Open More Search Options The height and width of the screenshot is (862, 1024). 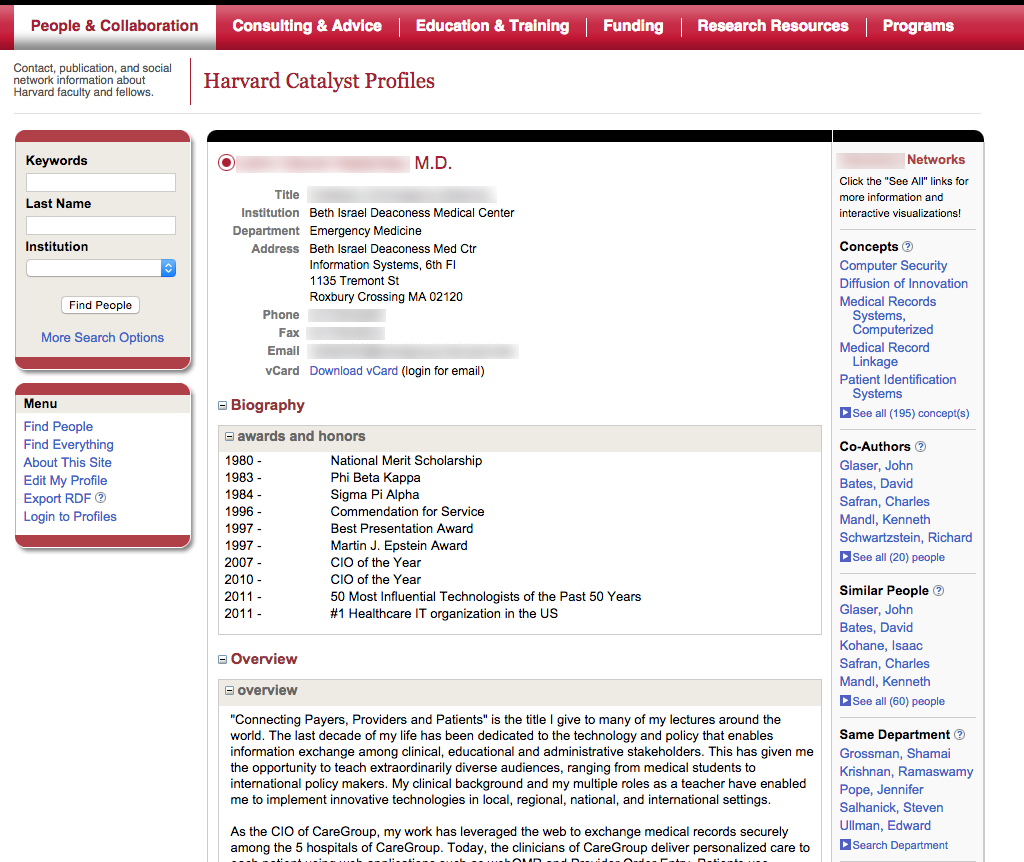pyautogui.click(x=102, y=338)
